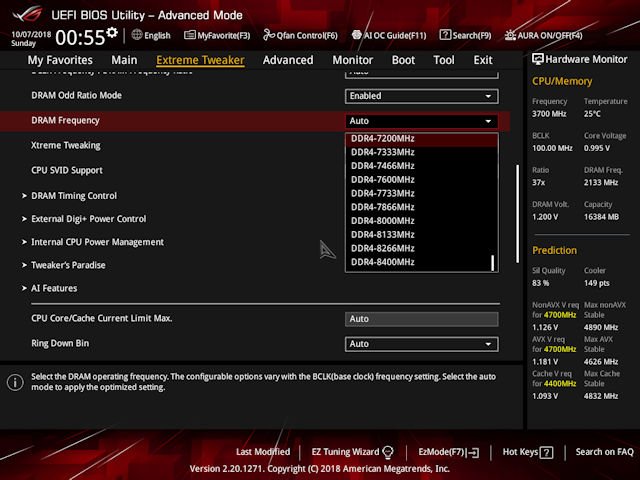Click the main settings page scrollbar
The height and width of the screenshot is (480, 640).
coord(518,213)
